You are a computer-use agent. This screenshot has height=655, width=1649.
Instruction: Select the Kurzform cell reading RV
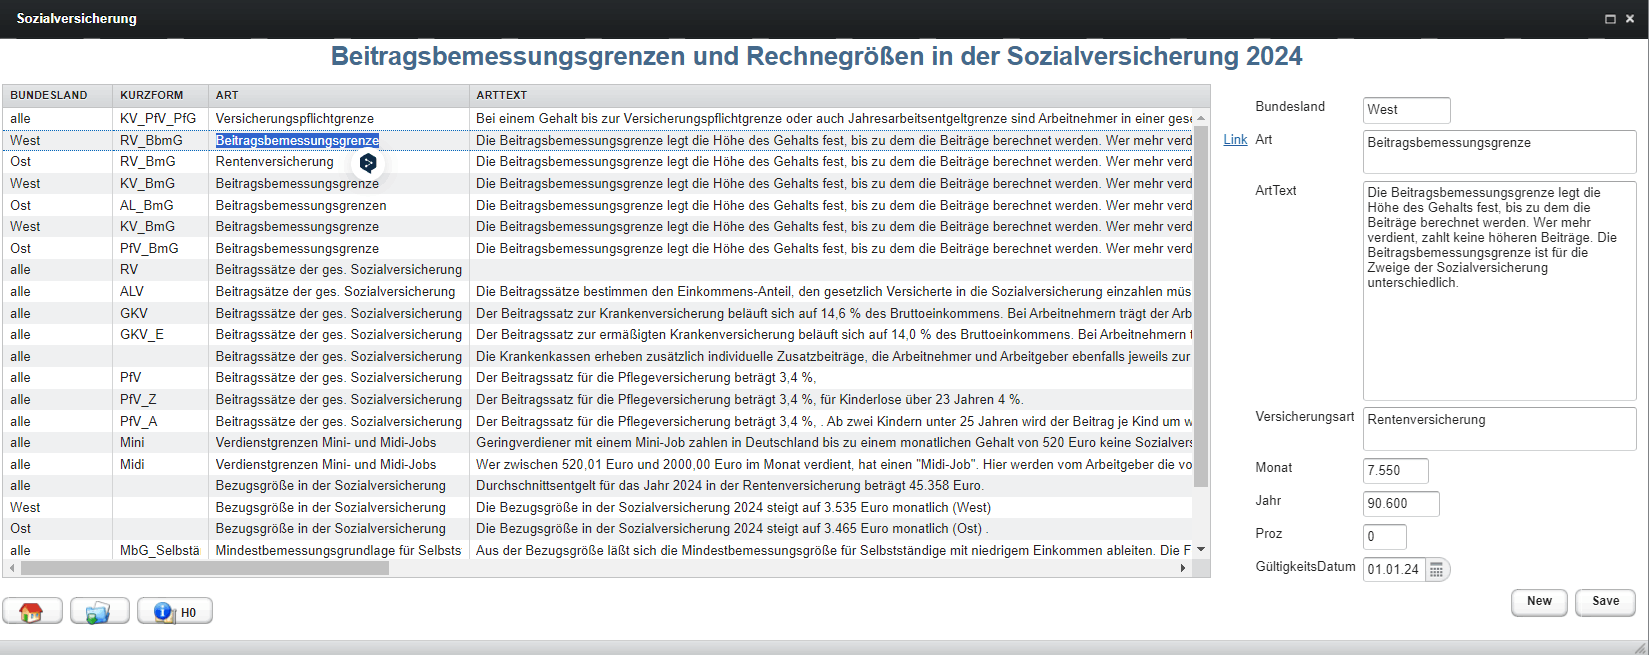click(x=160, y=270)
